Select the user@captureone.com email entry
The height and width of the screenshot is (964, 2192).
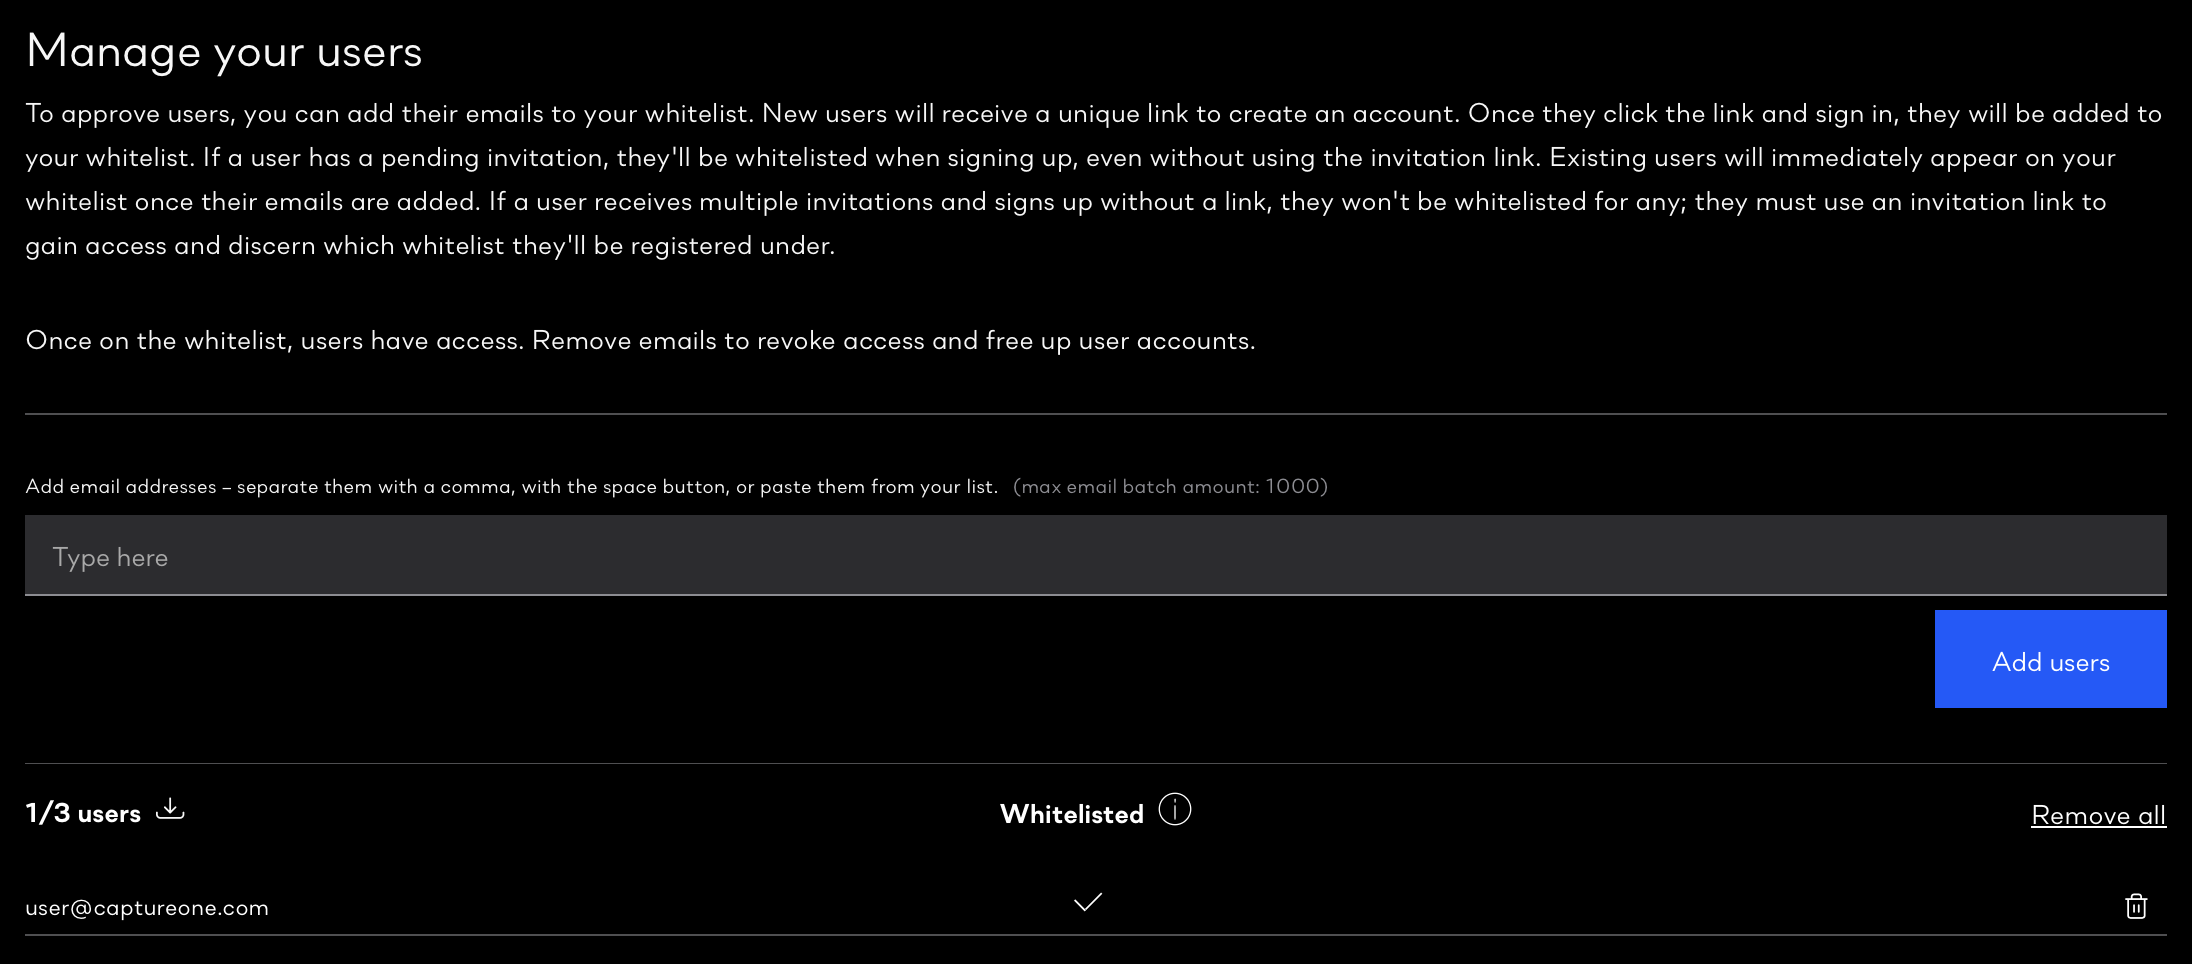(147, 908)
